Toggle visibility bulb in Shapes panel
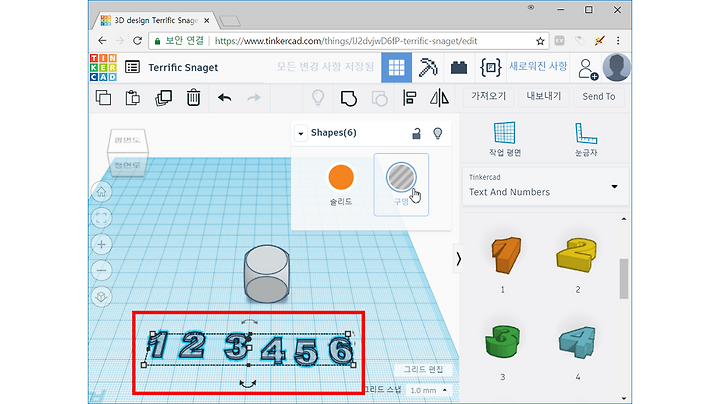The image size is (720, 404). coord(438,133)
